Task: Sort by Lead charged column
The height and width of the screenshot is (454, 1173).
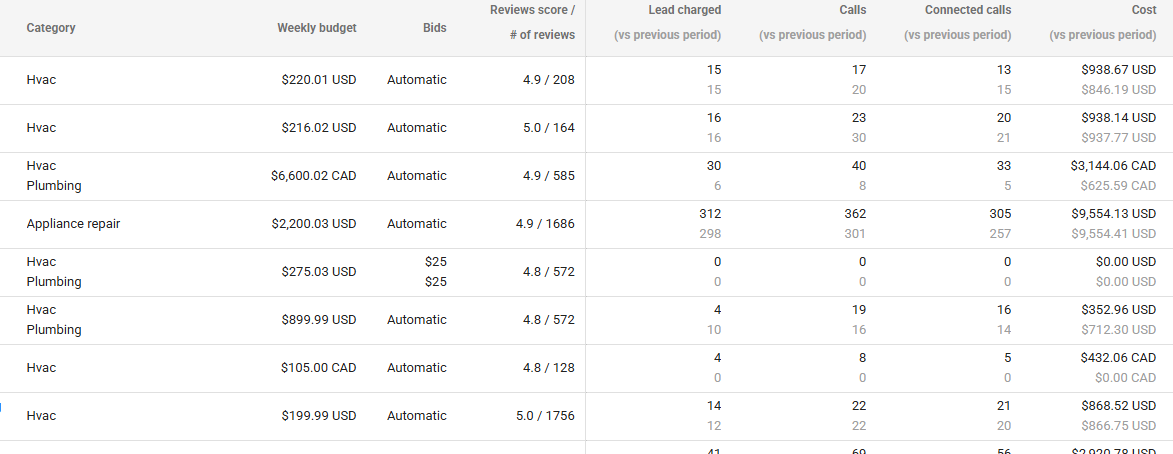Action: click(x=684, y=10)
